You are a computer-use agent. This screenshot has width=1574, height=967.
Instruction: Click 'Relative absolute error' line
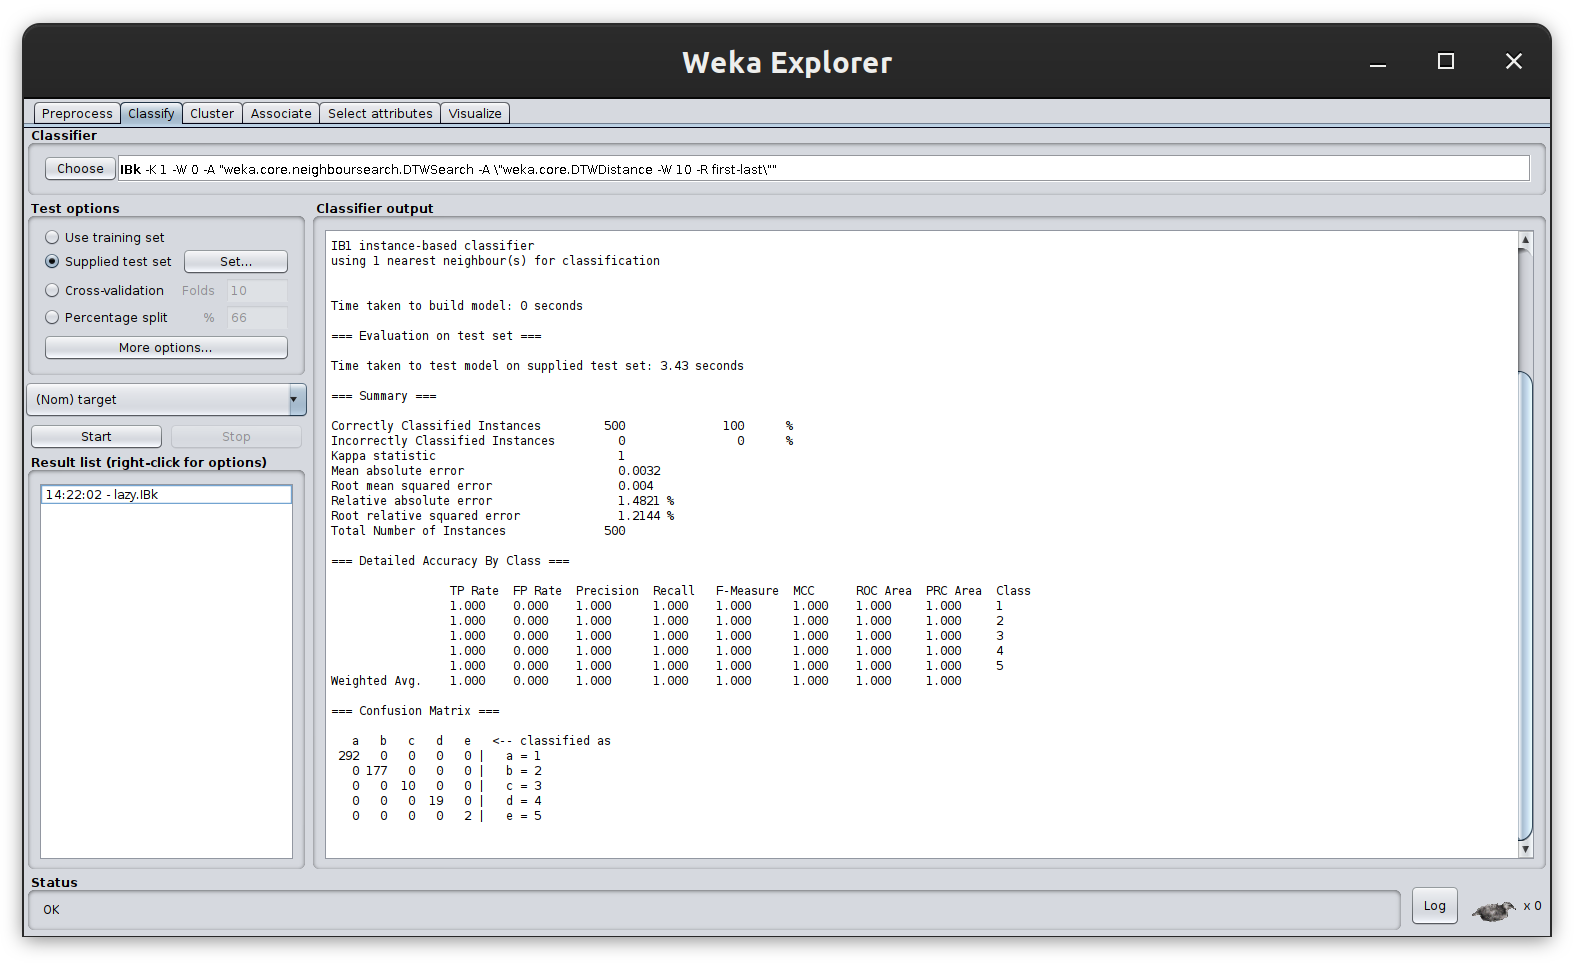pyautogui.click(x=503, y=501)
